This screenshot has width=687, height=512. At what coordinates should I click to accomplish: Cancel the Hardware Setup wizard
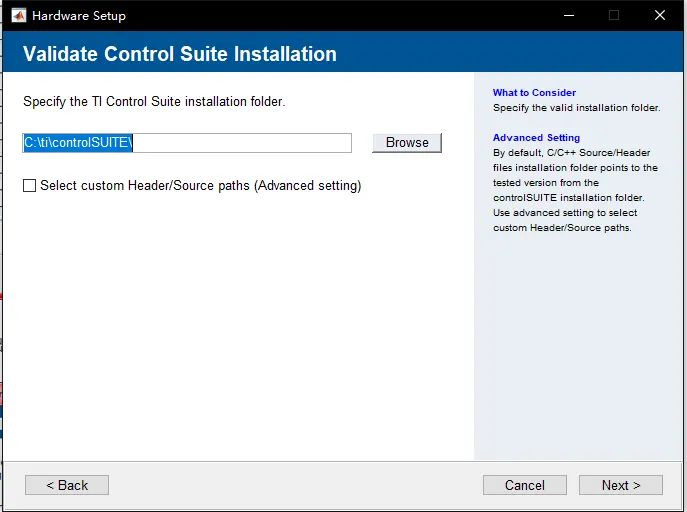tap(525, 485)
